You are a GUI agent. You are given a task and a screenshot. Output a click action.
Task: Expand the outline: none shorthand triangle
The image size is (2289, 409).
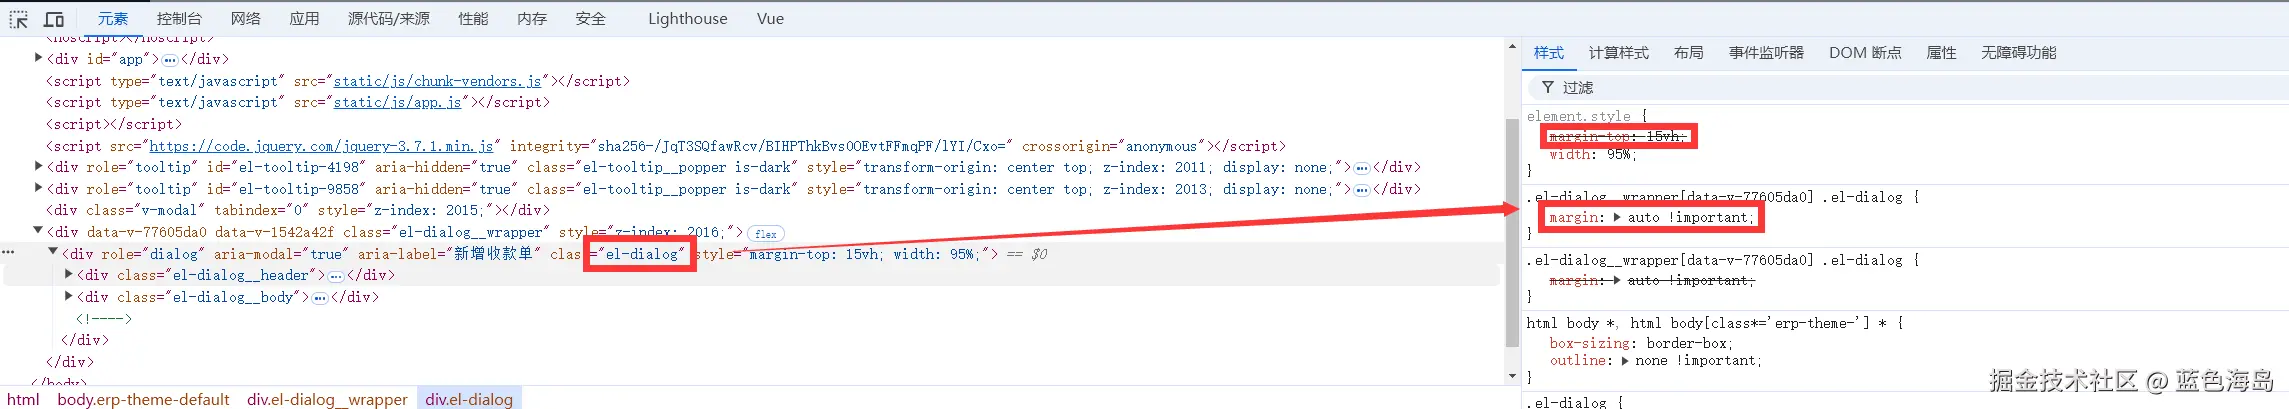[1625, 361]
